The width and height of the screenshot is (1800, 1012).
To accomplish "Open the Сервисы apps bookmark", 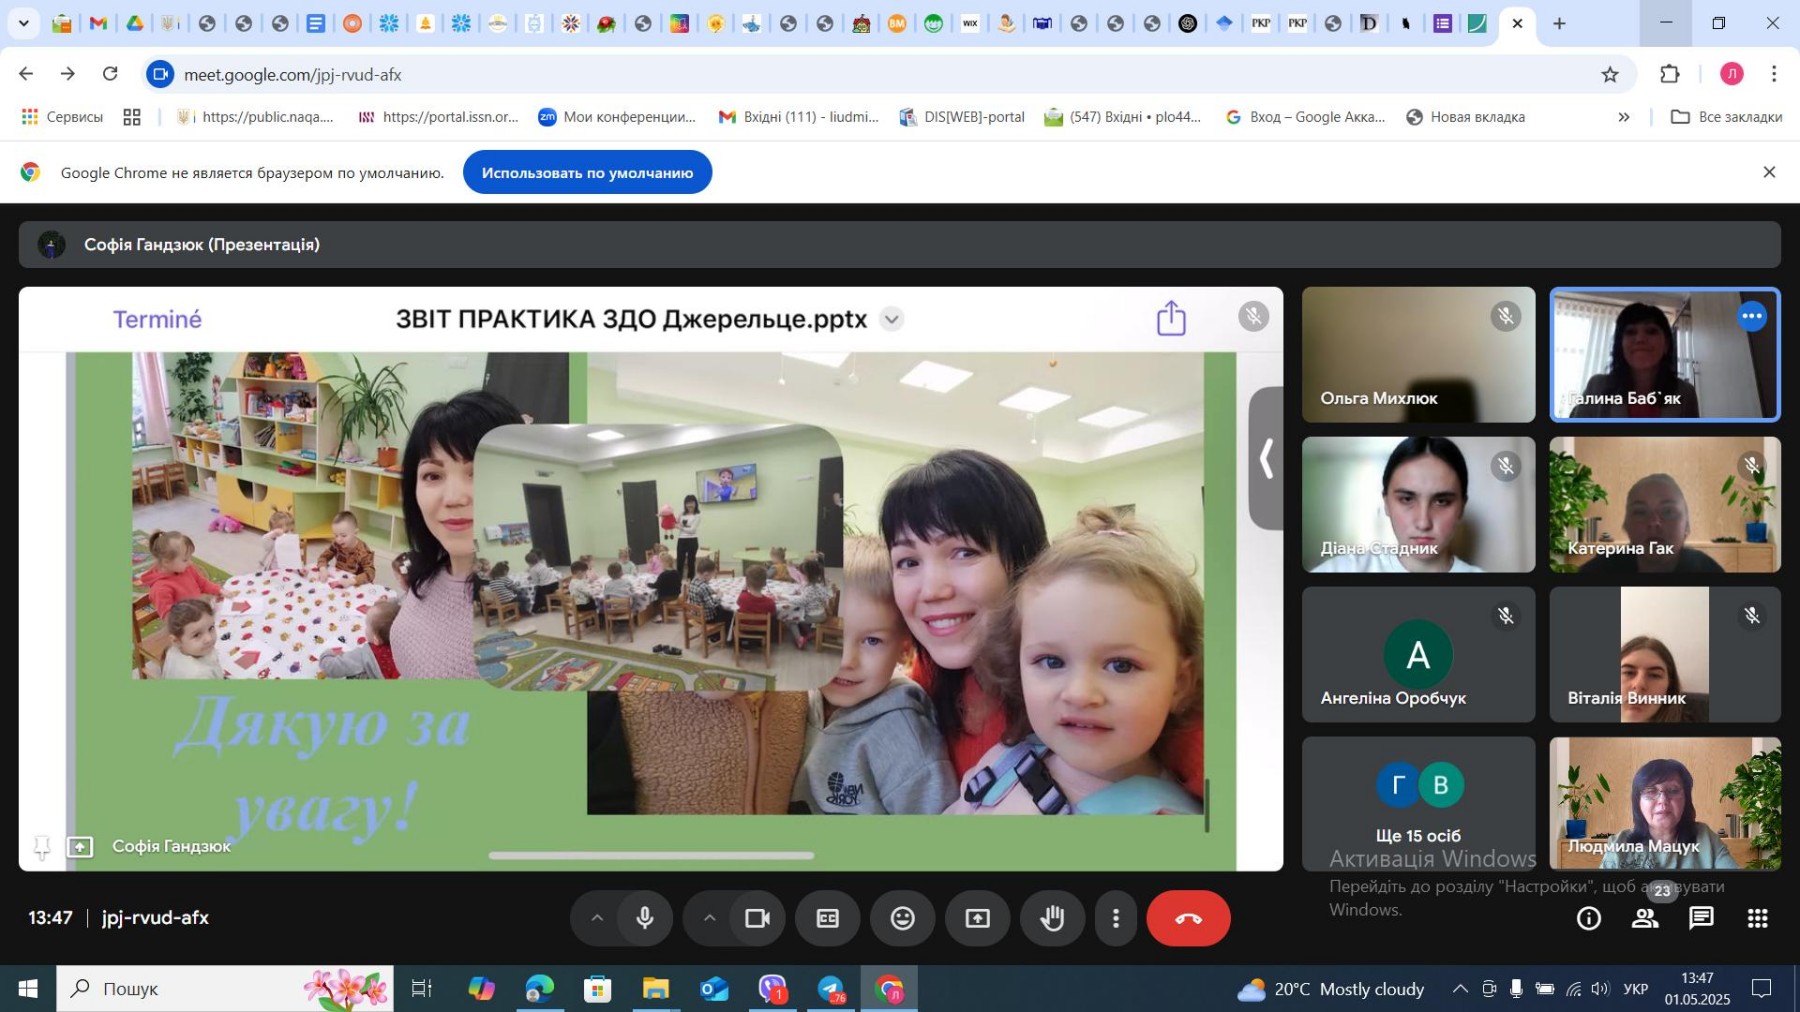I will pos(62,117).
